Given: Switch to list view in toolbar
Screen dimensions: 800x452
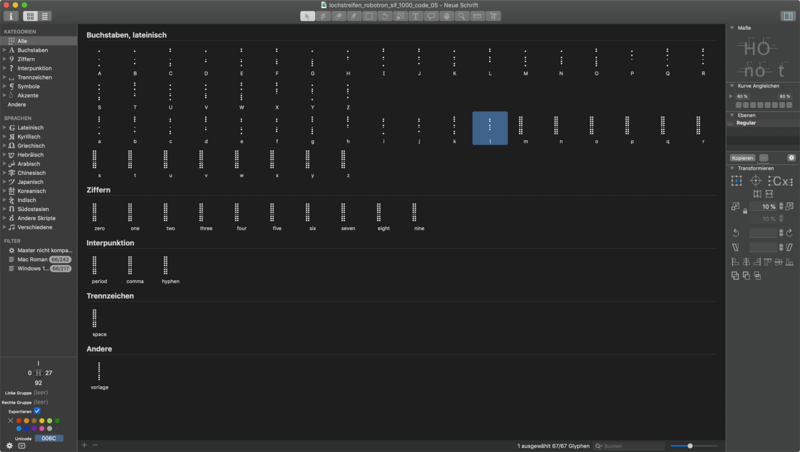Looking at the screenshot, I should (46, 16).
